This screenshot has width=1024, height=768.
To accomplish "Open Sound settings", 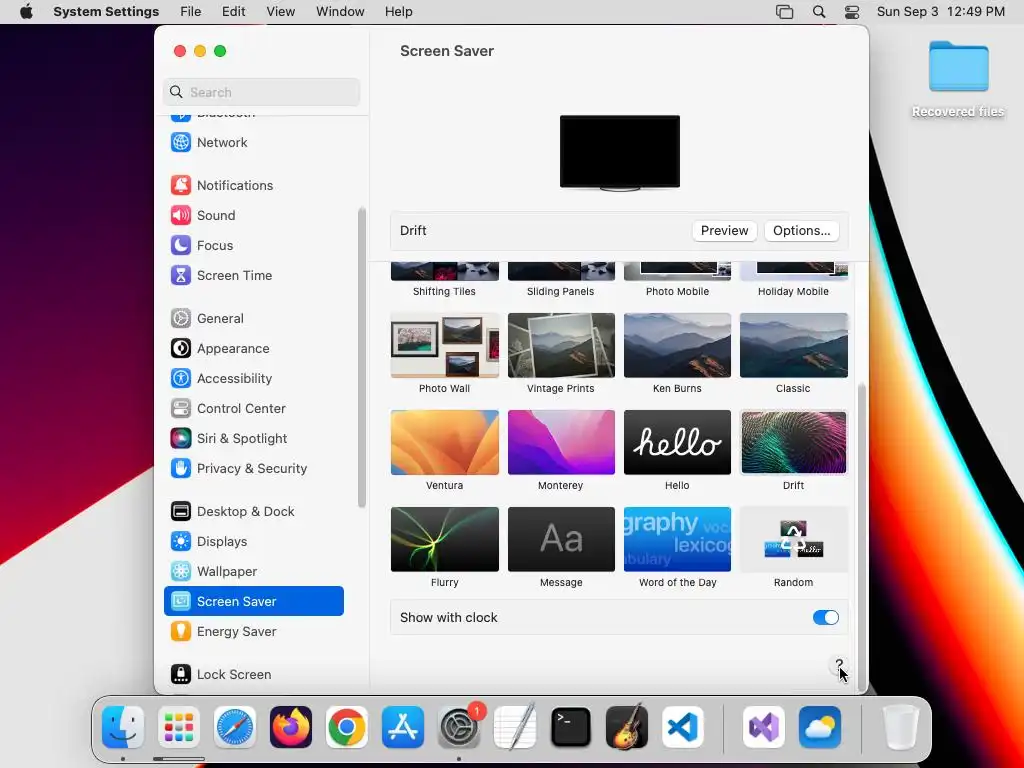I will click(x=253, y=216).
